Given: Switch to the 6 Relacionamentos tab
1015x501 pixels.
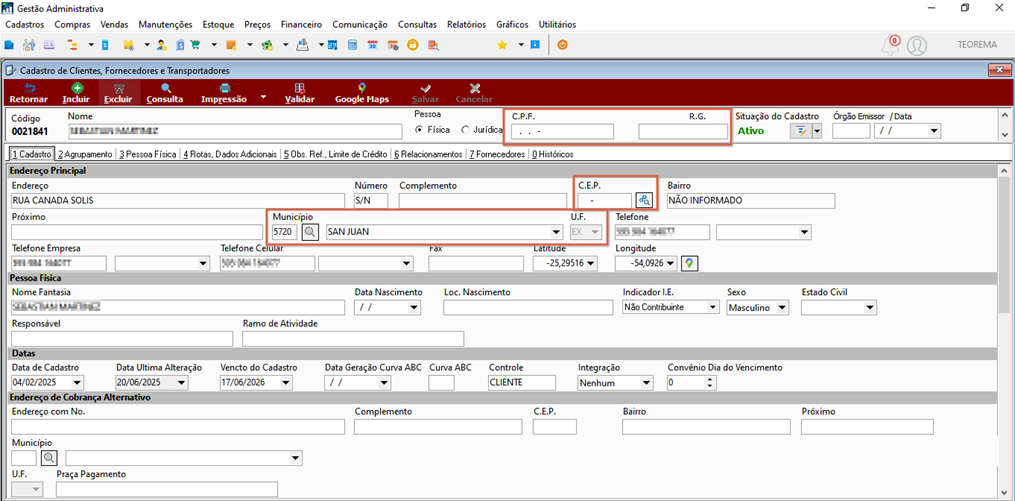Looking at the screenshot, I should click(427, 155).
